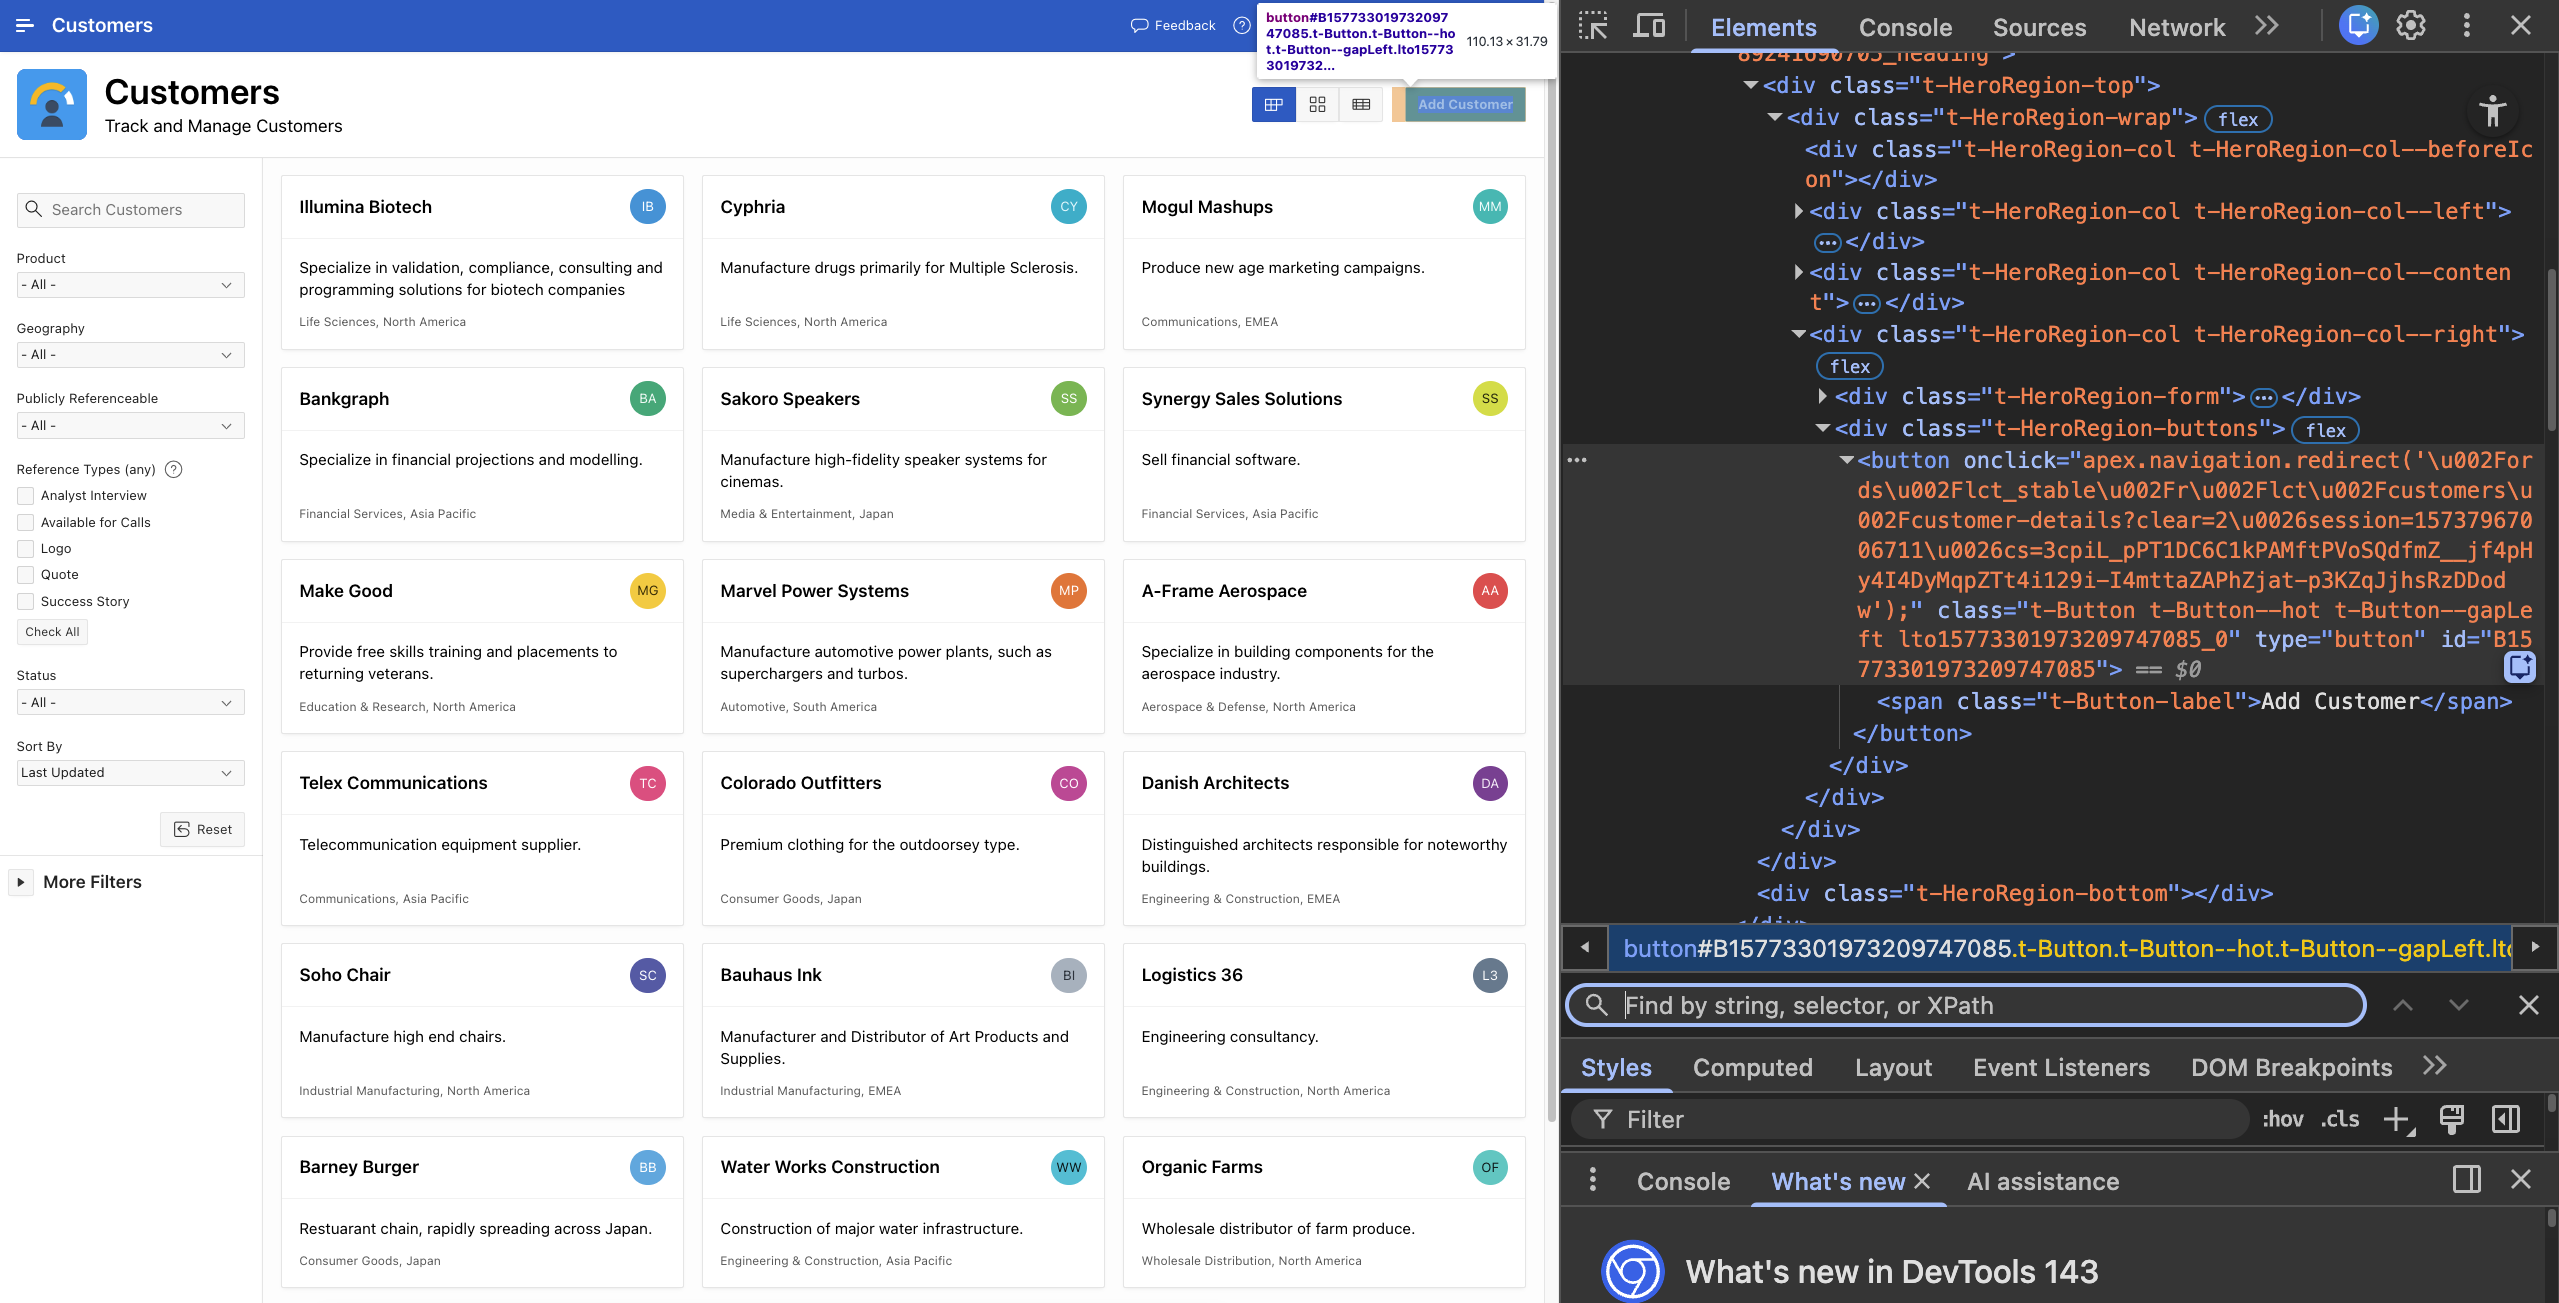
Task: Check the Analyst Interview reference type
Action: (24, 495)
